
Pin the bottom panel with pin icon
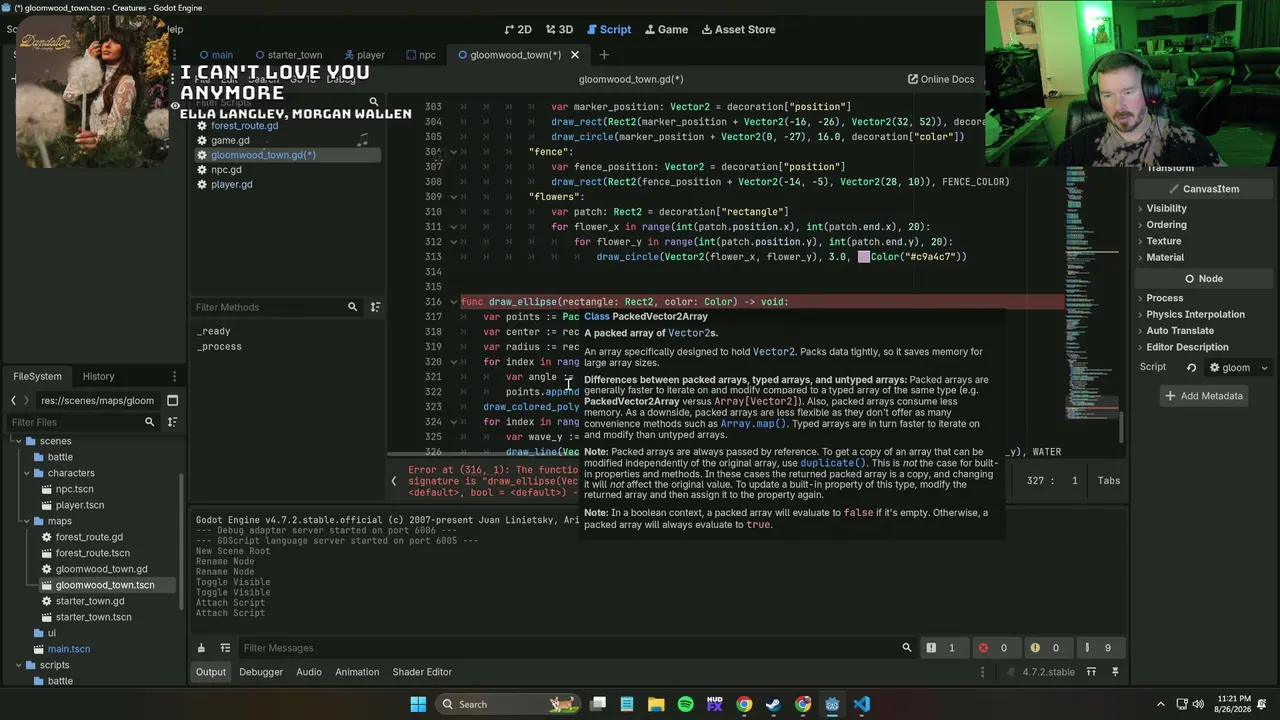1115,672
